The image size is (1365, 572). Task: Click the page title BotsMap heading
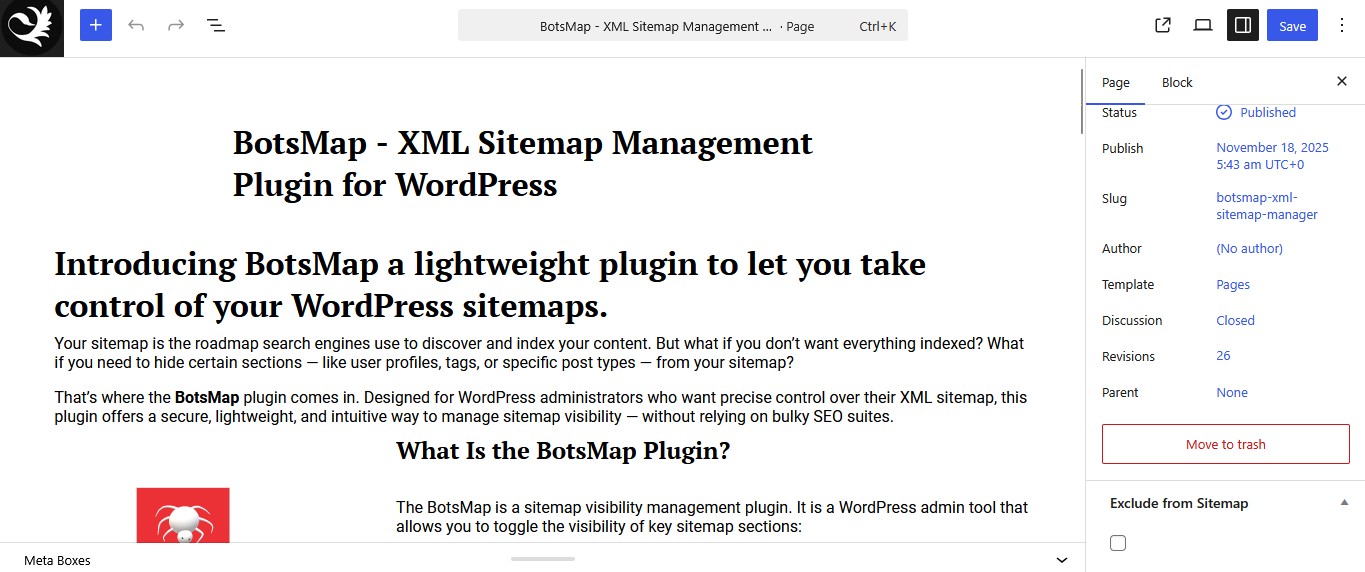523,164
